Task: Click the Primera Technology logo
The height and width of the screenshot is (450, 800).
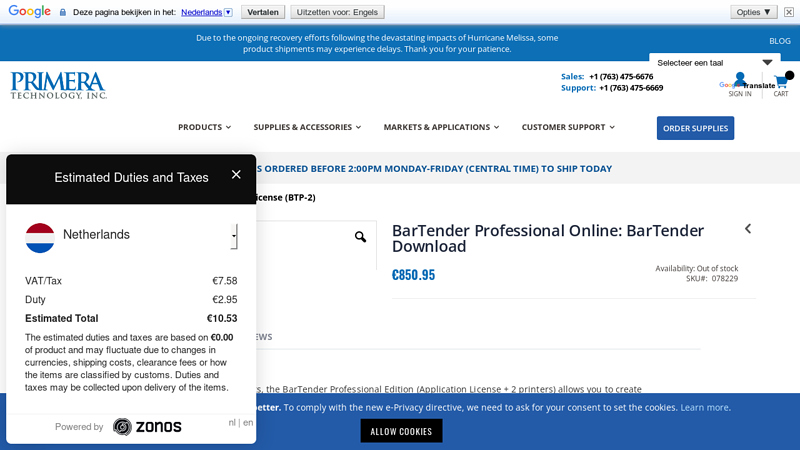Action: [59, 85]
